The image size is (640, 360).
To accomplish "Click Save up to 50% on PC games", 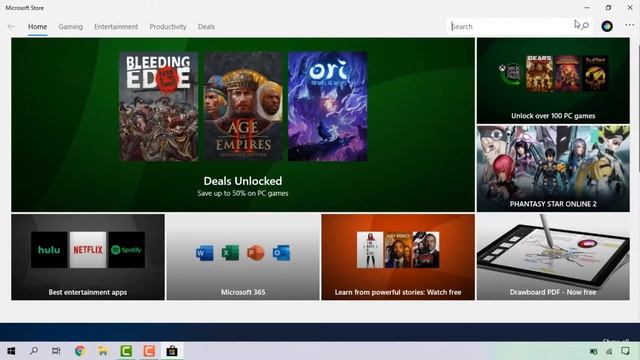I will (x=243, y=193).
